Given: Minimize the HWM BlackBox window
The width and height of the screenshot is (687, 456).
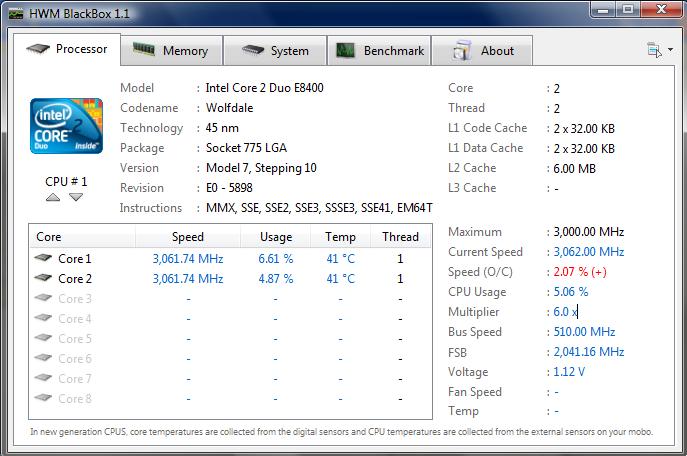Looking at the screenshot, I should 603,9.
